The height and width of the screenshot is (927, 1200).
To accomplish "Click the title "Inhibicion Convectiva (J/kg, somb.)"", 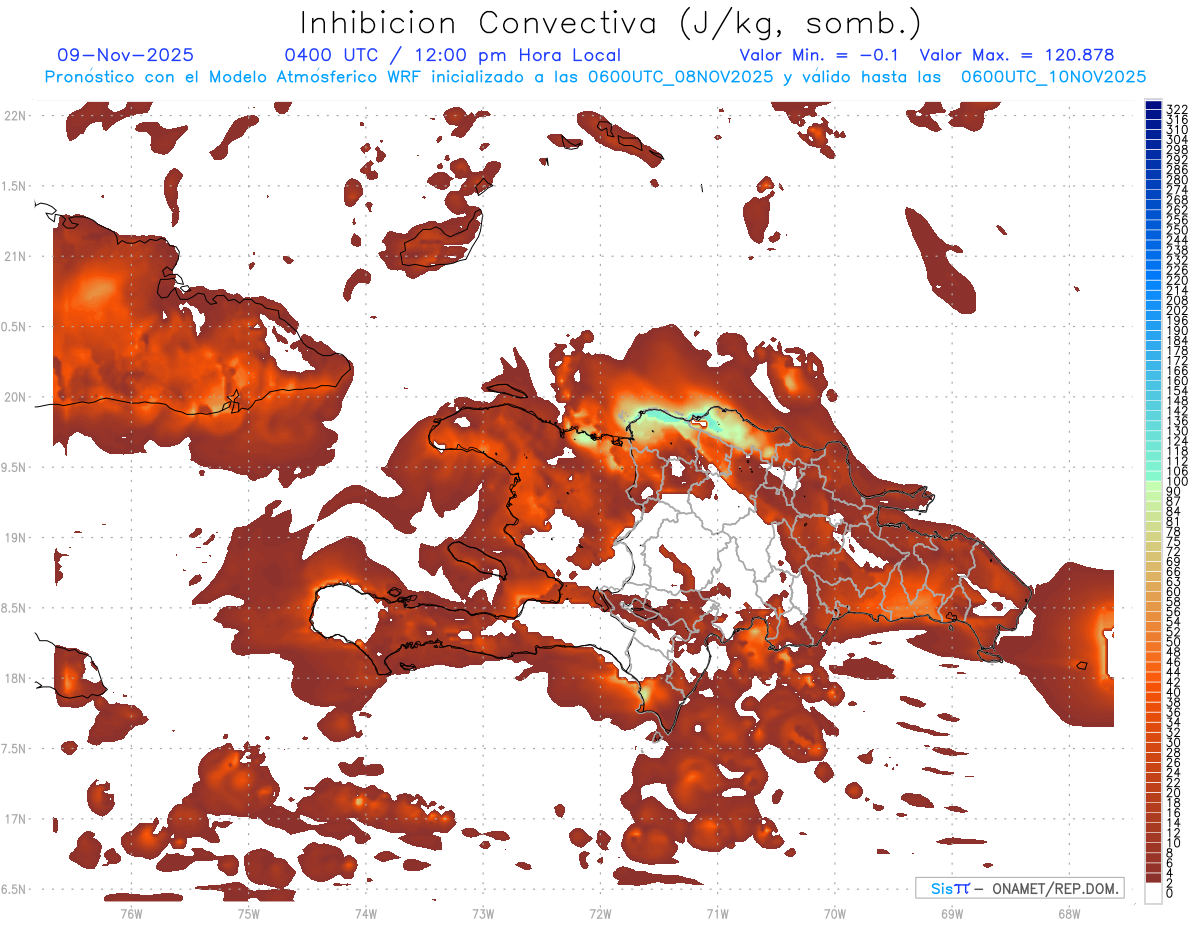I will [x=610, y=22].
